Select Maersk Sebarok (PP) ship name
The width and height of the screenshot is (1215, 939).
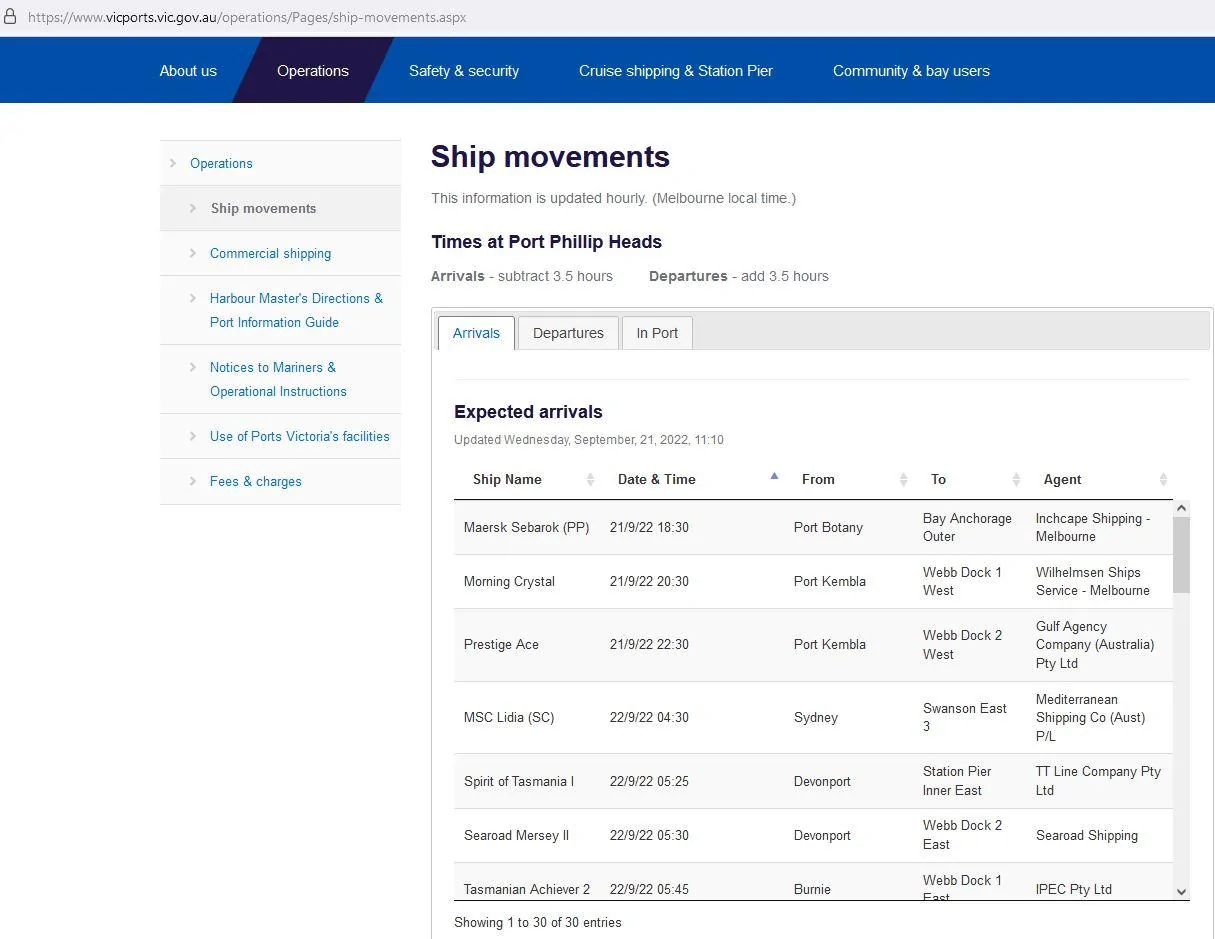tap(526, 527)
